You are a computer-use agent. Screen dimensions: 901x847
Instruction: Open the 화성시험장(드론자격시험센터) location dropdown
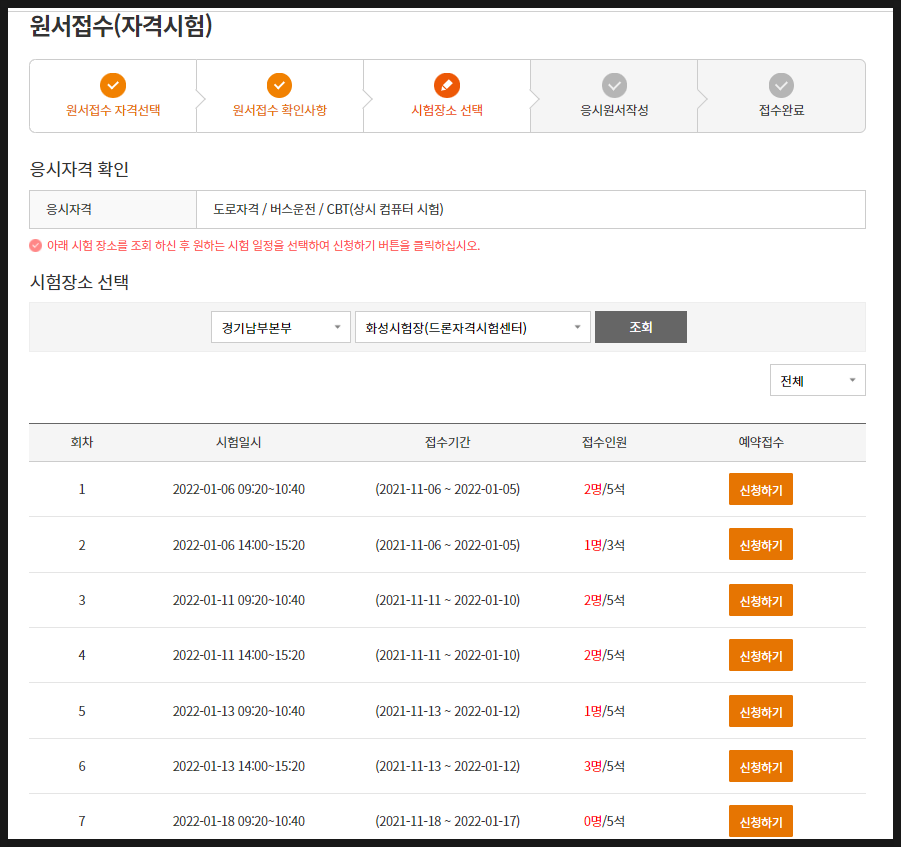472,327
